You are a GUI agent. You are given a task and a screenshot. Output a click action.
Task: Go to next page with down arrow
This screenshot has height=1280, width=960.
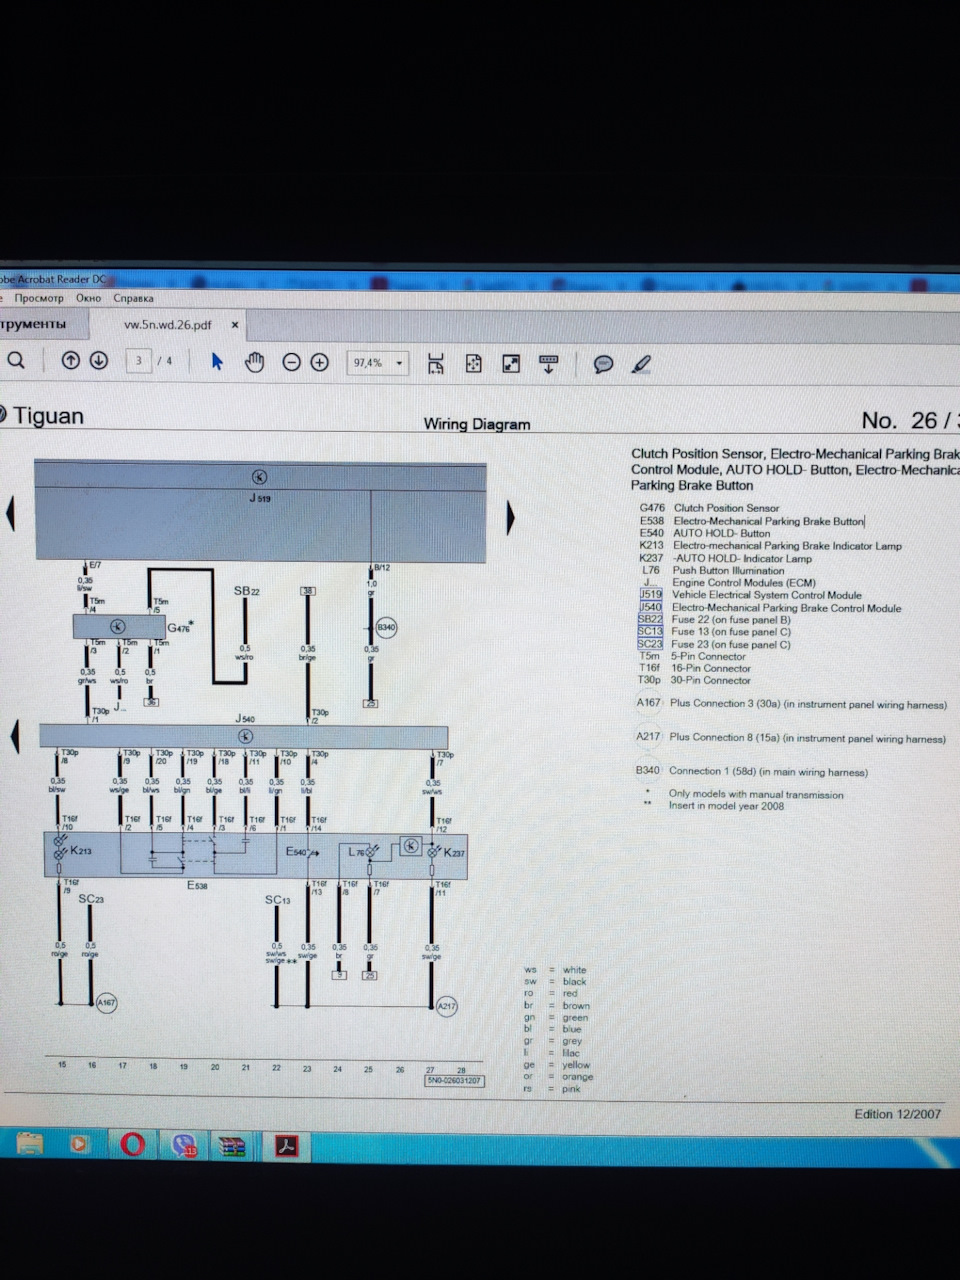[x=98, y=361]
